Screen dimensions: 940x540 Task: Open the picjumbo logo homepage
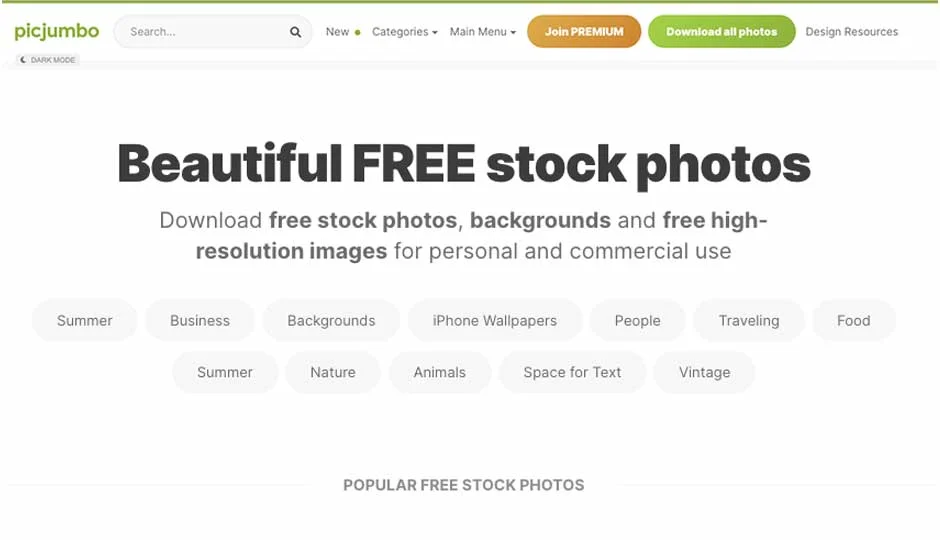click(57, 31)
